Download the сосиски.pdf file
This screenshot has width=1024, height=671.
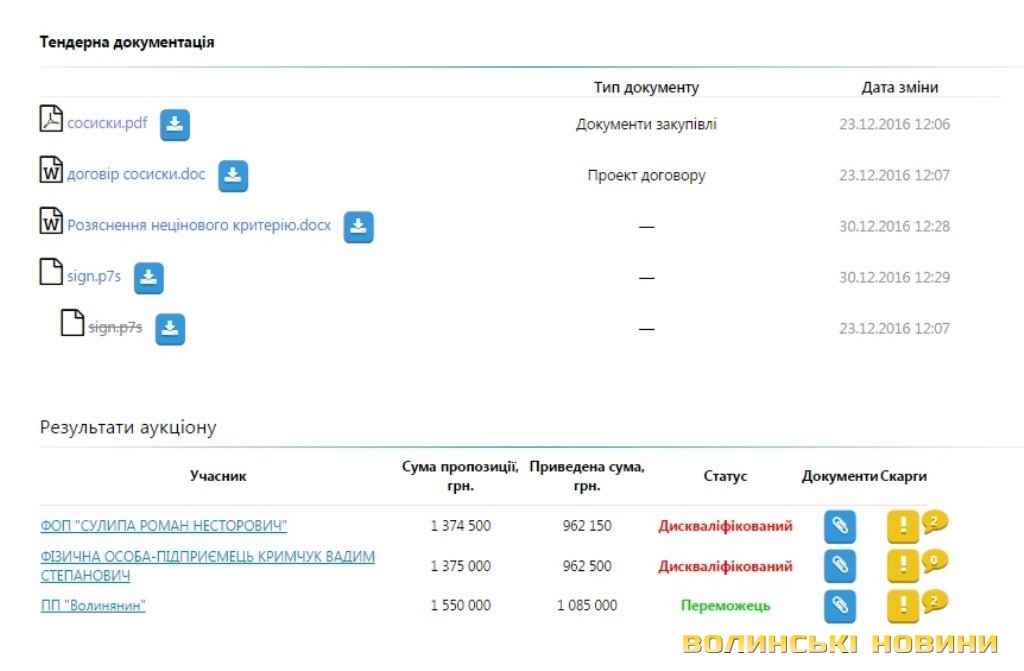175,125
